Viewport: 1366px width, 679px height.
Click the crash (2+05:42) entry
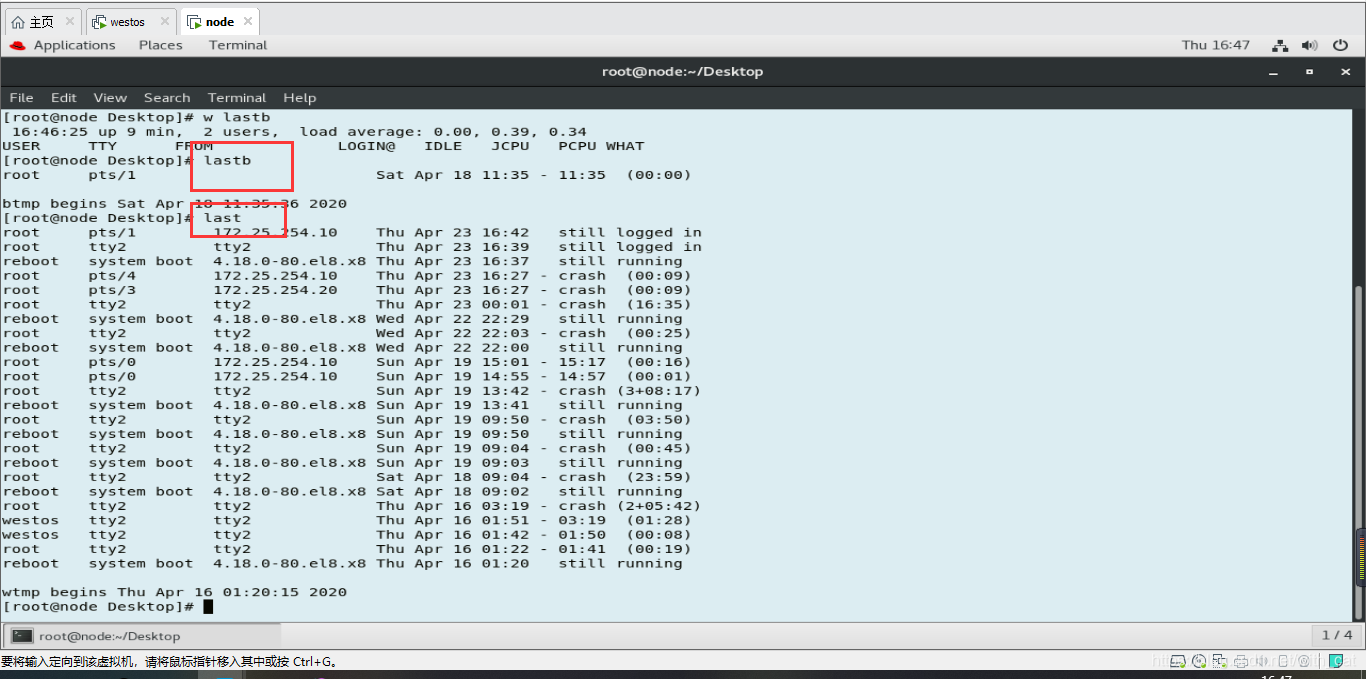[630, 506]
